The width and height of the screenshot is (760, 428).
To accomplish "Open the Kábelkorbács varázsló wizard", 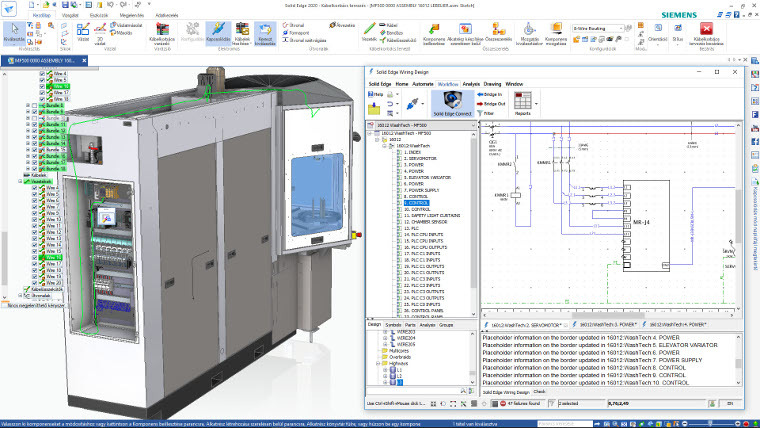I will (x=162, y=33).
